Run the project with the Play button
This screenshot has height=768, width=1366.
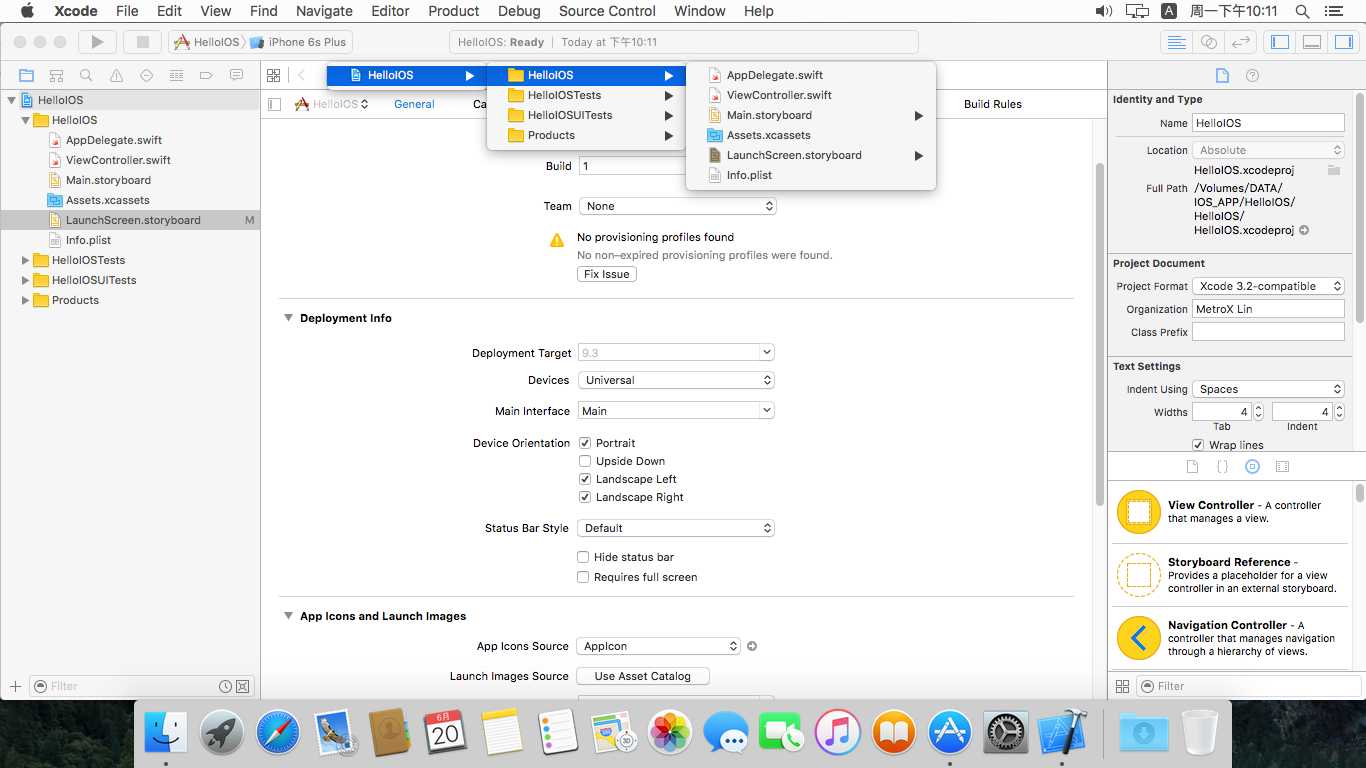pos(97,42)
